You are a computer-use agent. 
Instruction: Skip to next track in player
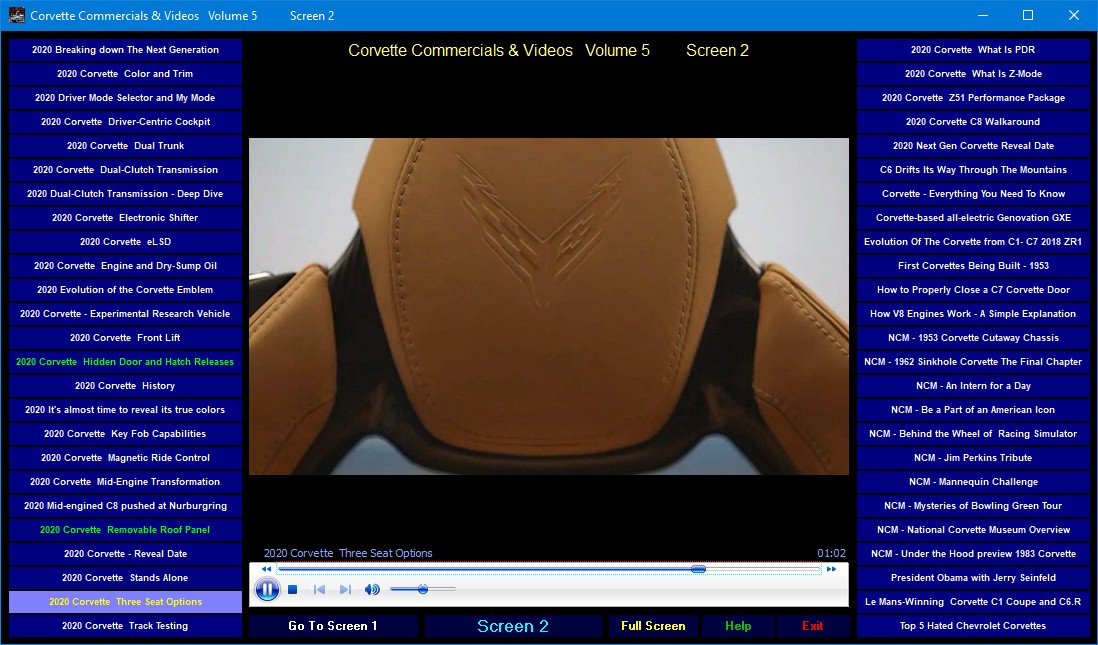(x=345, y=590)
